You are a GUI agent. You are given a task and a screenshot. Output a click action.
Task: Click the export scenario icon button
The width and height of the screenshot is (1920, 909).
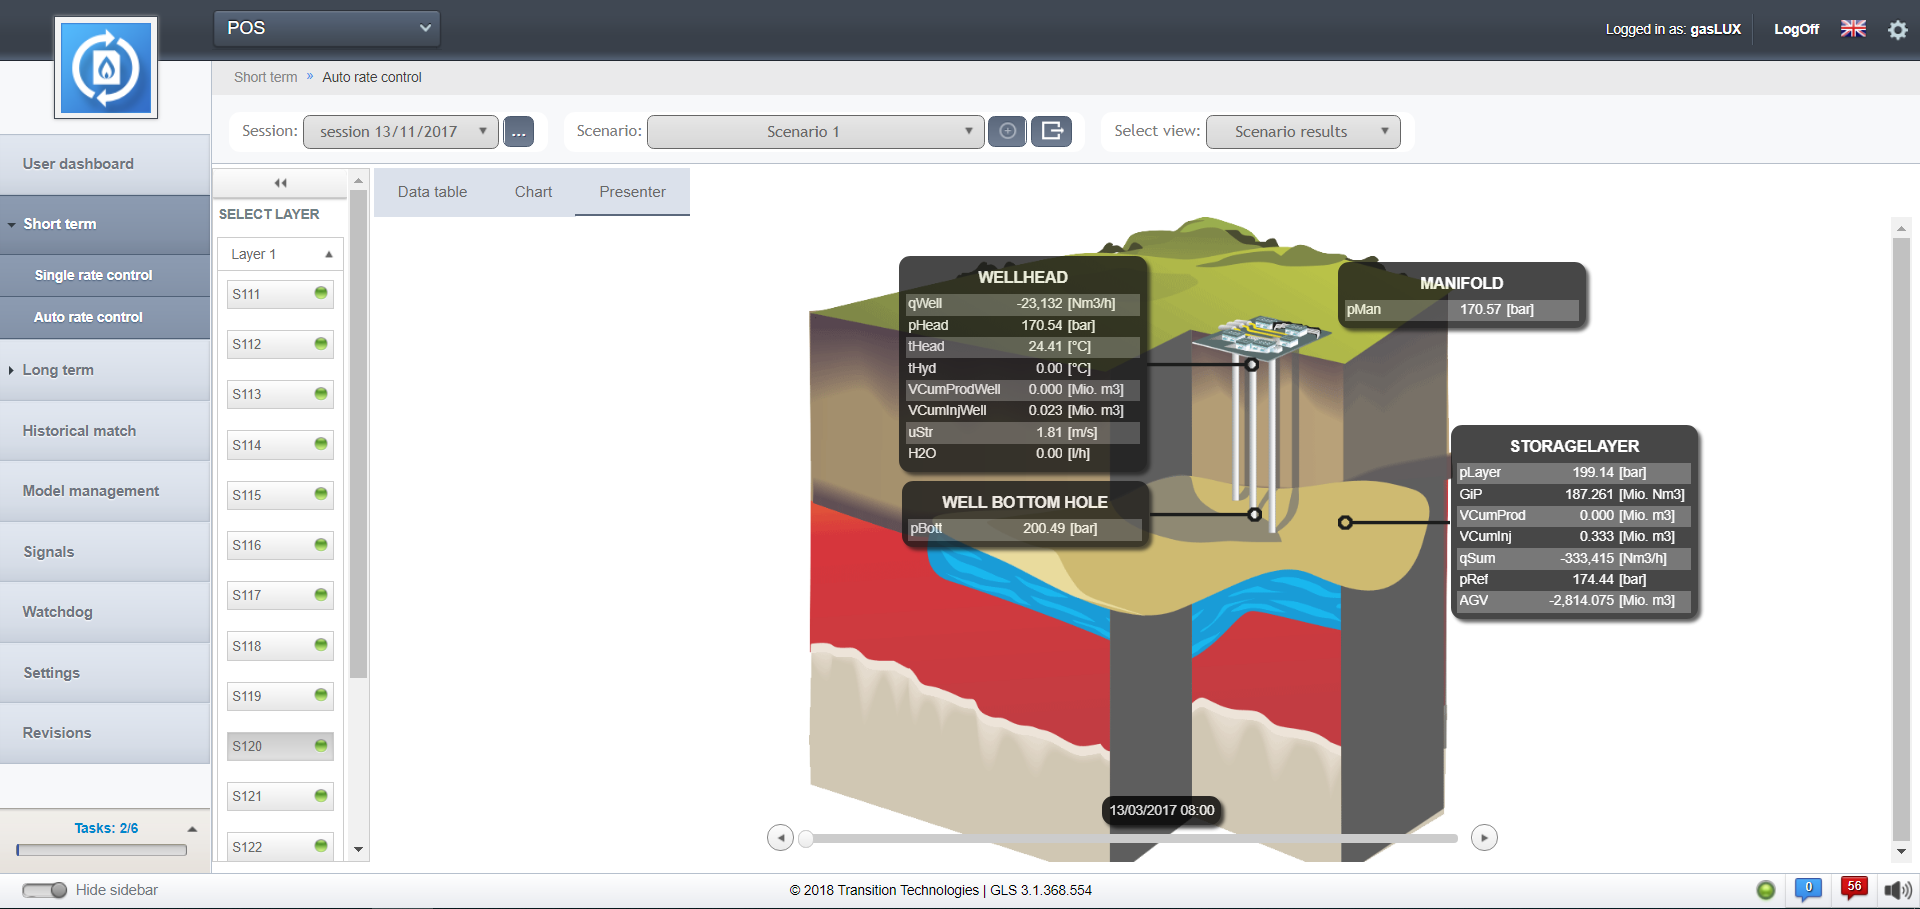coord(1052,131)
